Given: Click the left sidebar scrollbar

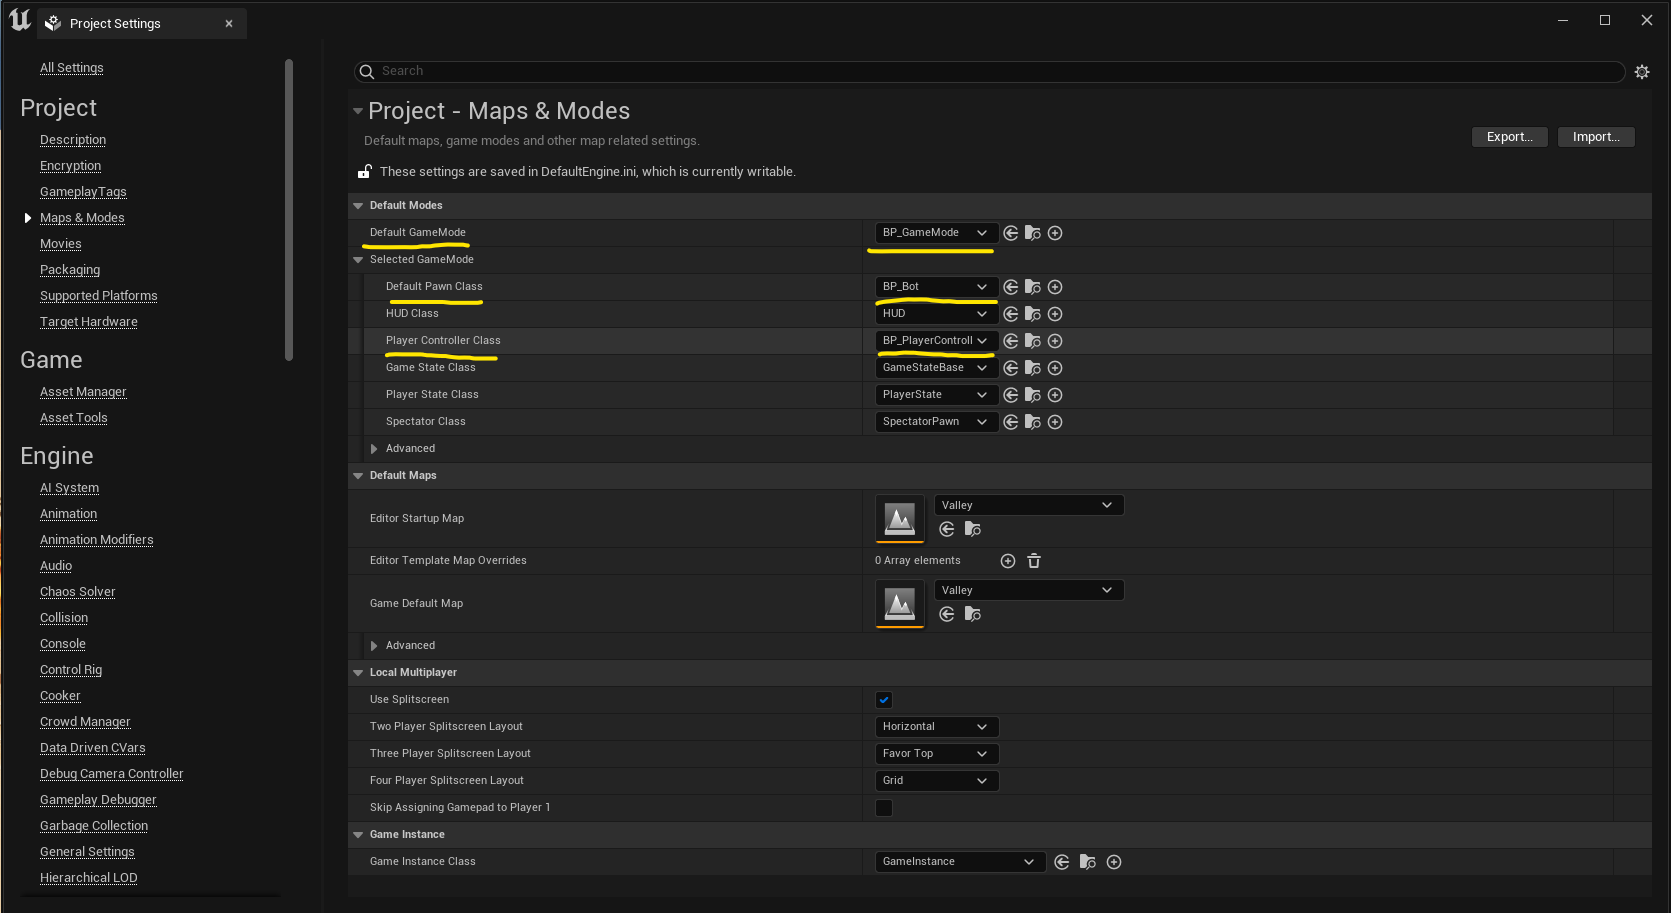Looking at the screenshot, I should 289,210.
